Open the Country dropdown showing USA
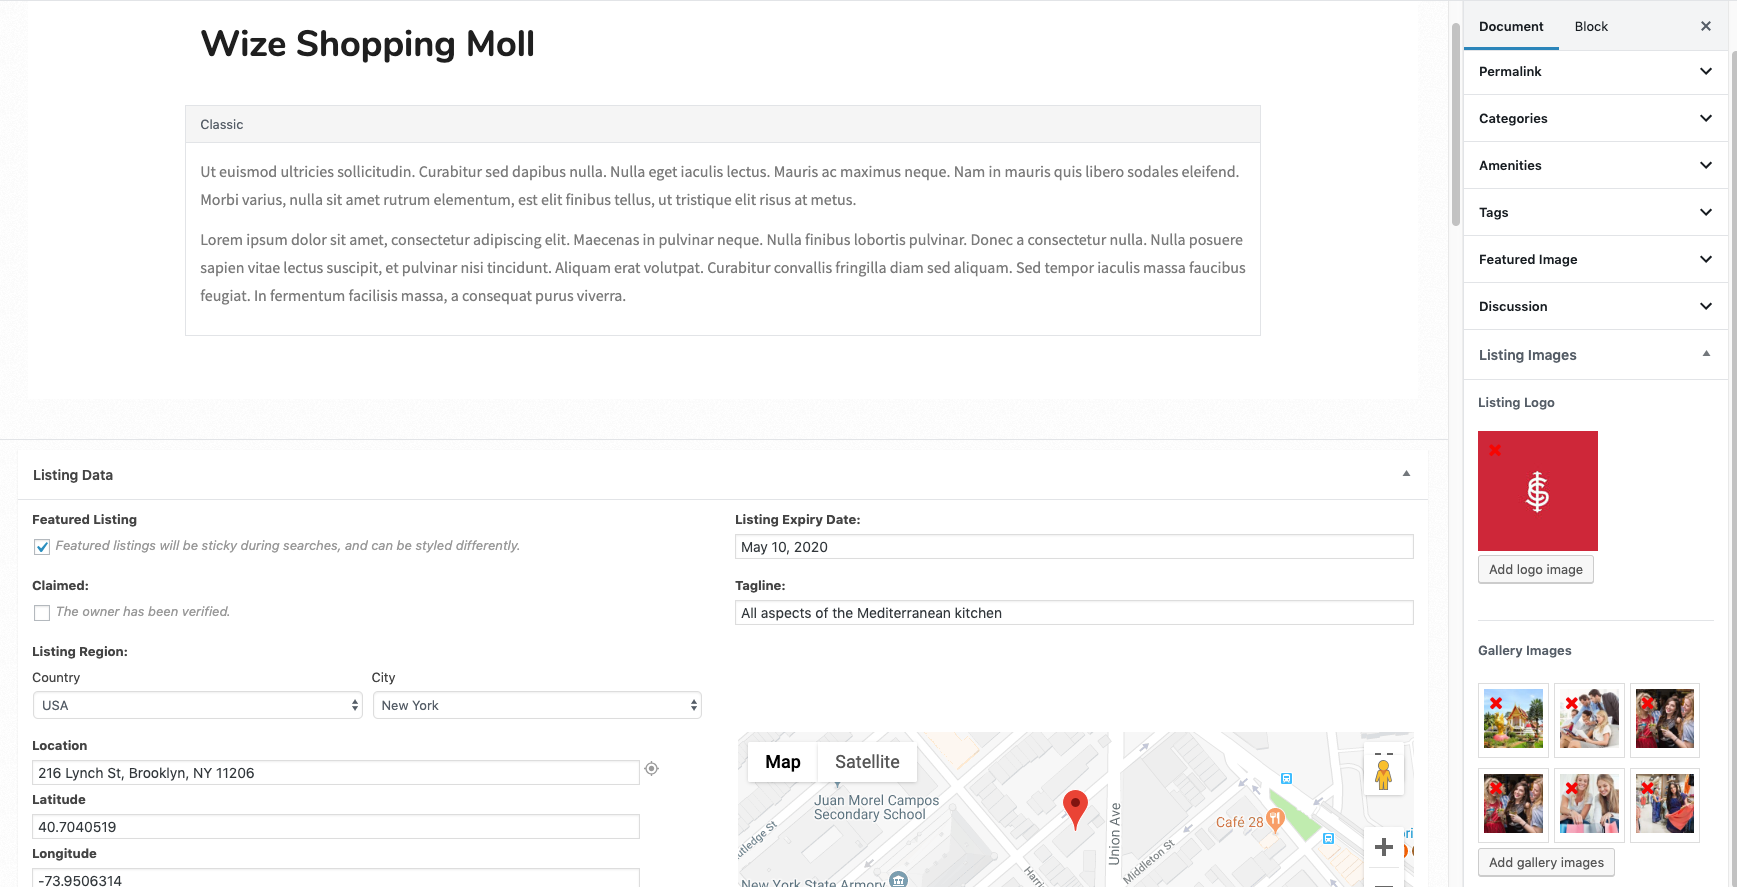 tap(198, 705)
